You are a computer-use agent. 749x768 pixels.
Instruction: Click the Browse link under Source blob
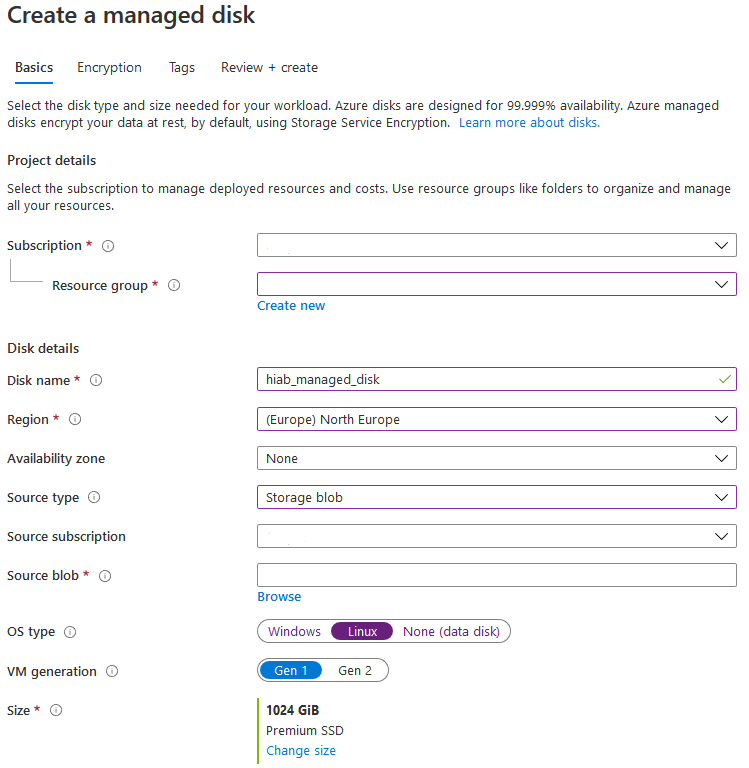pyautogui.click(x=279, y=597)
